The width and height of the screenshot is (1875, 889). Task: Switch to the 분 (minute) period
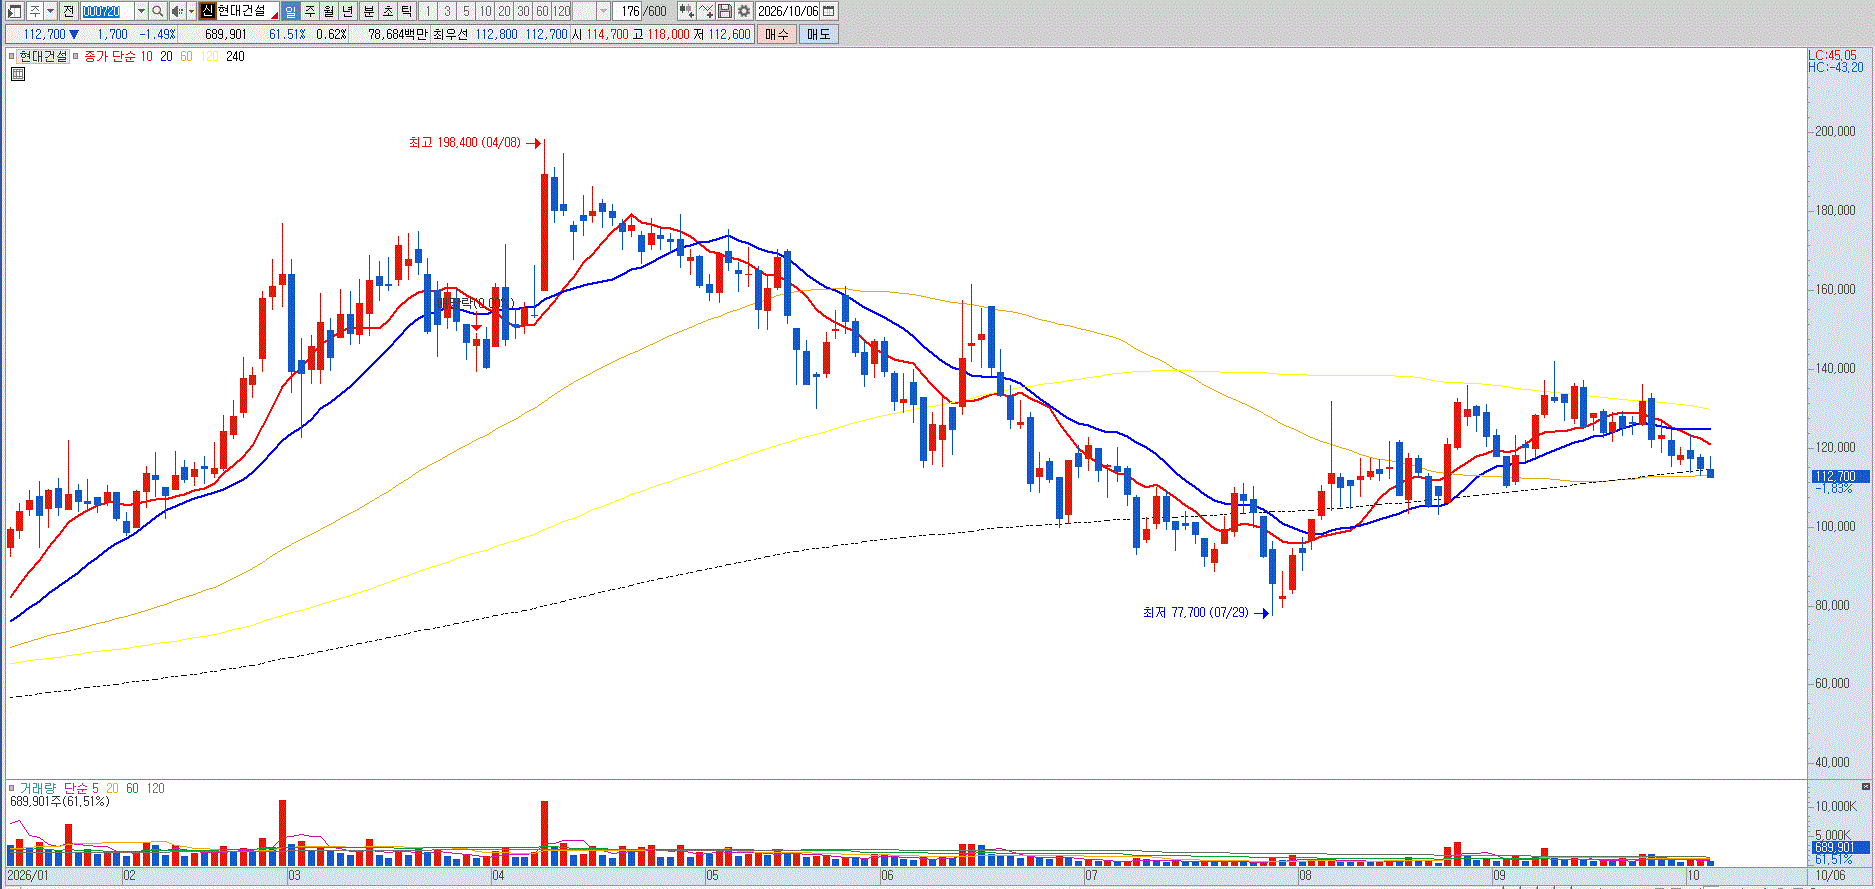pos(368,11)
